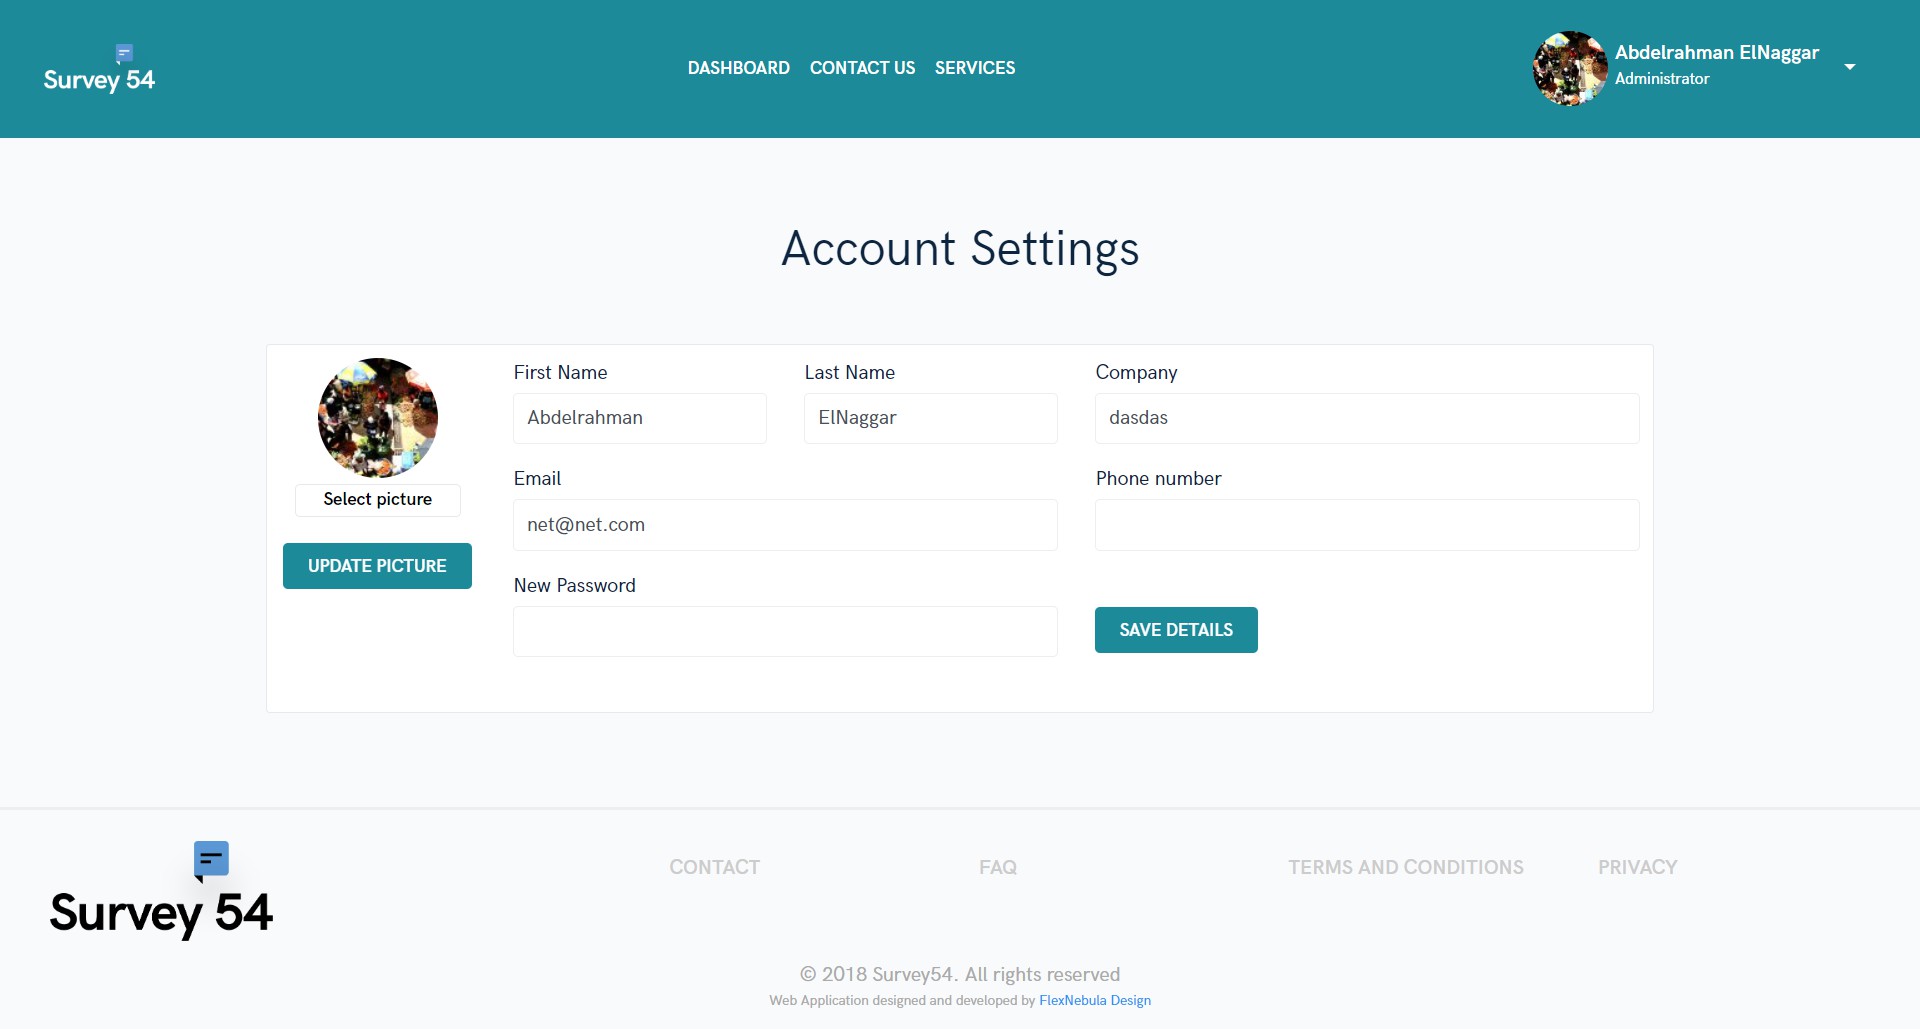Expand the user account dropdown arrow
The image size is (1920, 1029).
(1849, 67)
